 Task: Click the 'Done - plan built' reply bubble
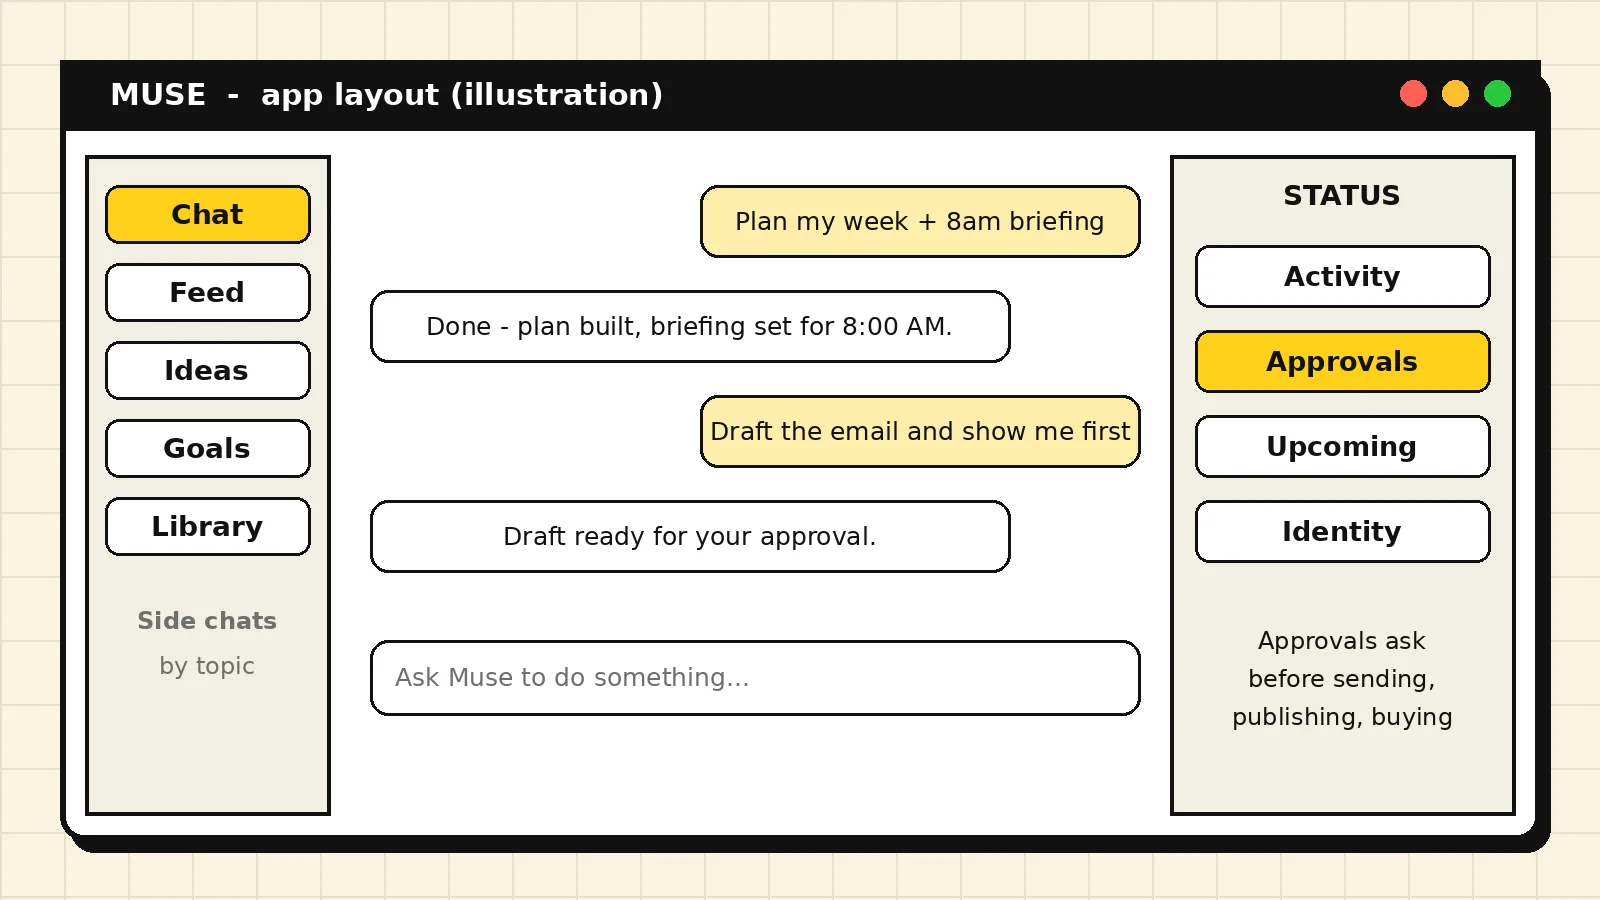(x=690, y=326)
